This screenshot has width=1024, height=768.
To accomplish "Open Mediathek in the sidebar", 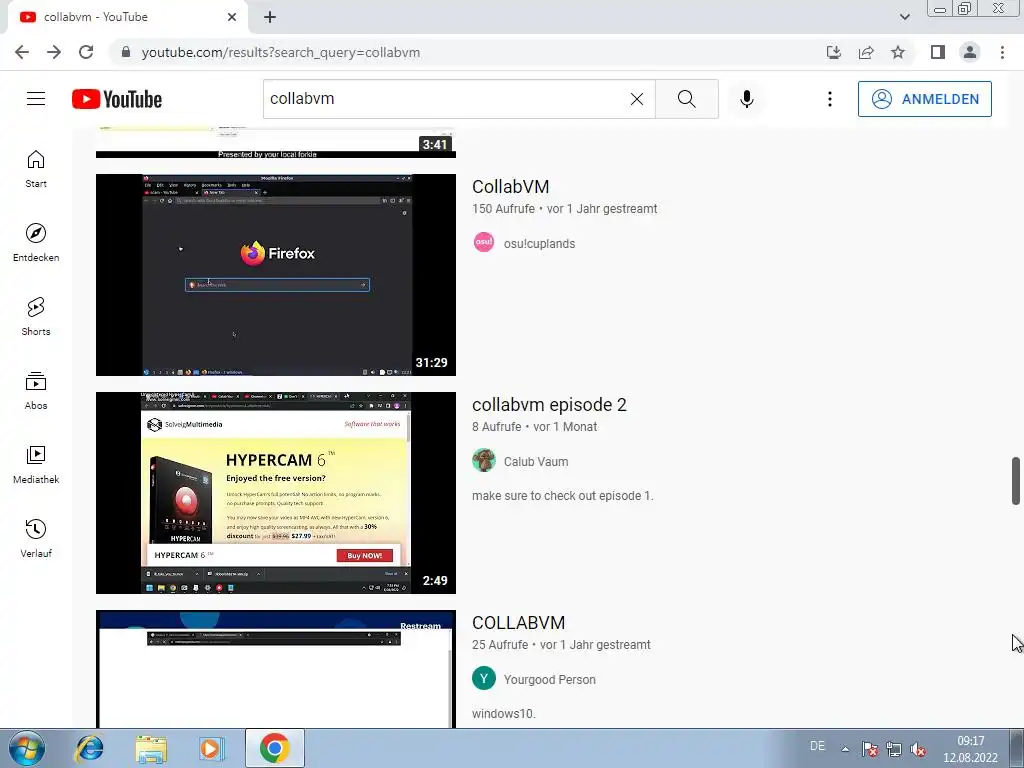I will (x=36, y=464).
